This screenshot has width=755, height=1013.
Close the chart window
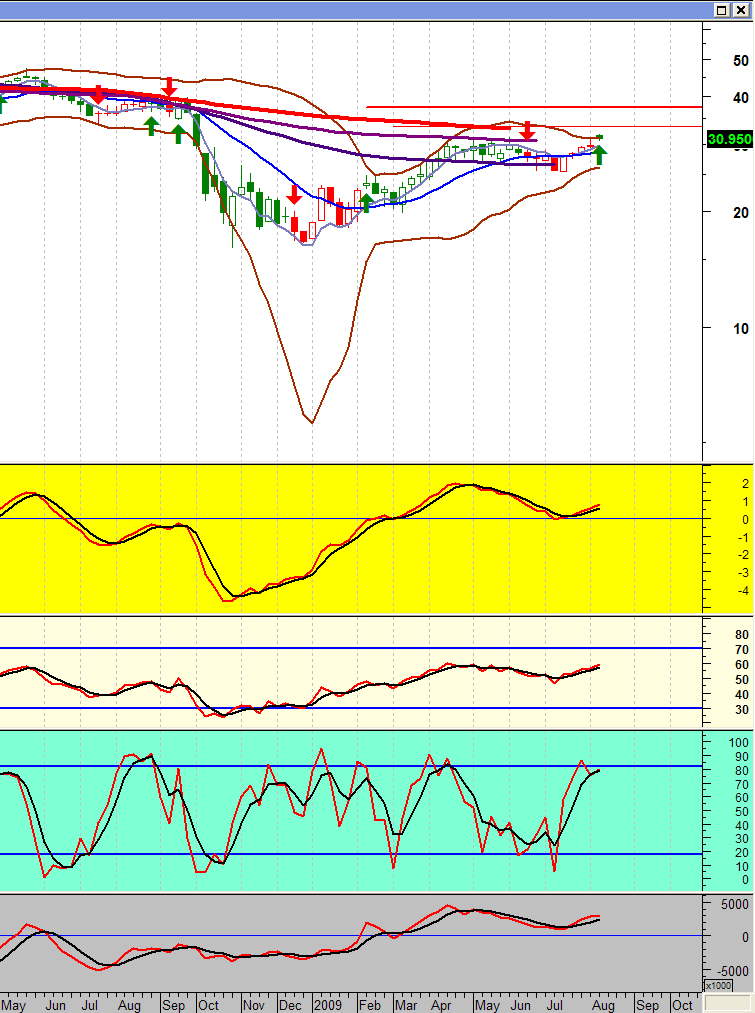pyautogui.click(x=741, y=10)
